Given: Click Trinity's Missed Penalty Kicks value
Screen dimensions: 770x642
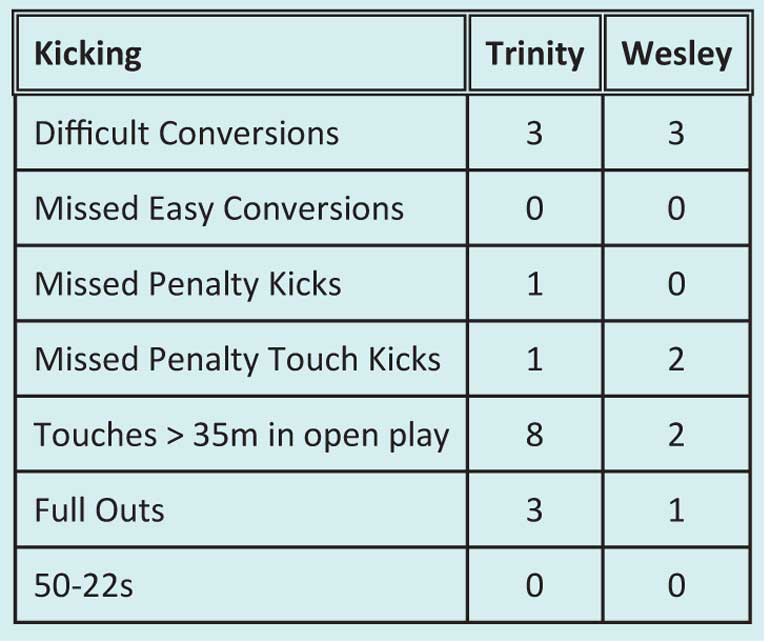Looking at the screenshot, I should [535, 284].
